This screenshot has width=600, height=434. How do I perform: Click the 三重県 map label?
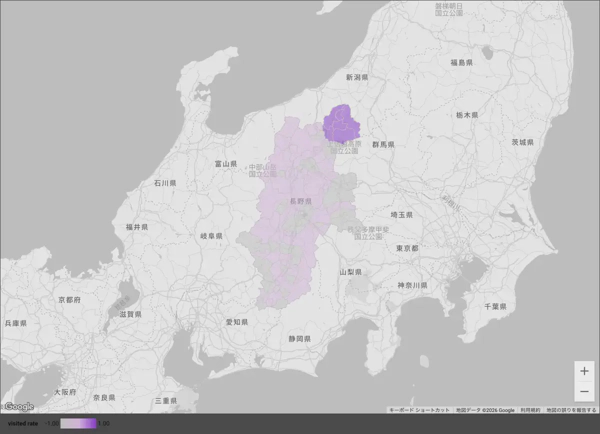166,401
